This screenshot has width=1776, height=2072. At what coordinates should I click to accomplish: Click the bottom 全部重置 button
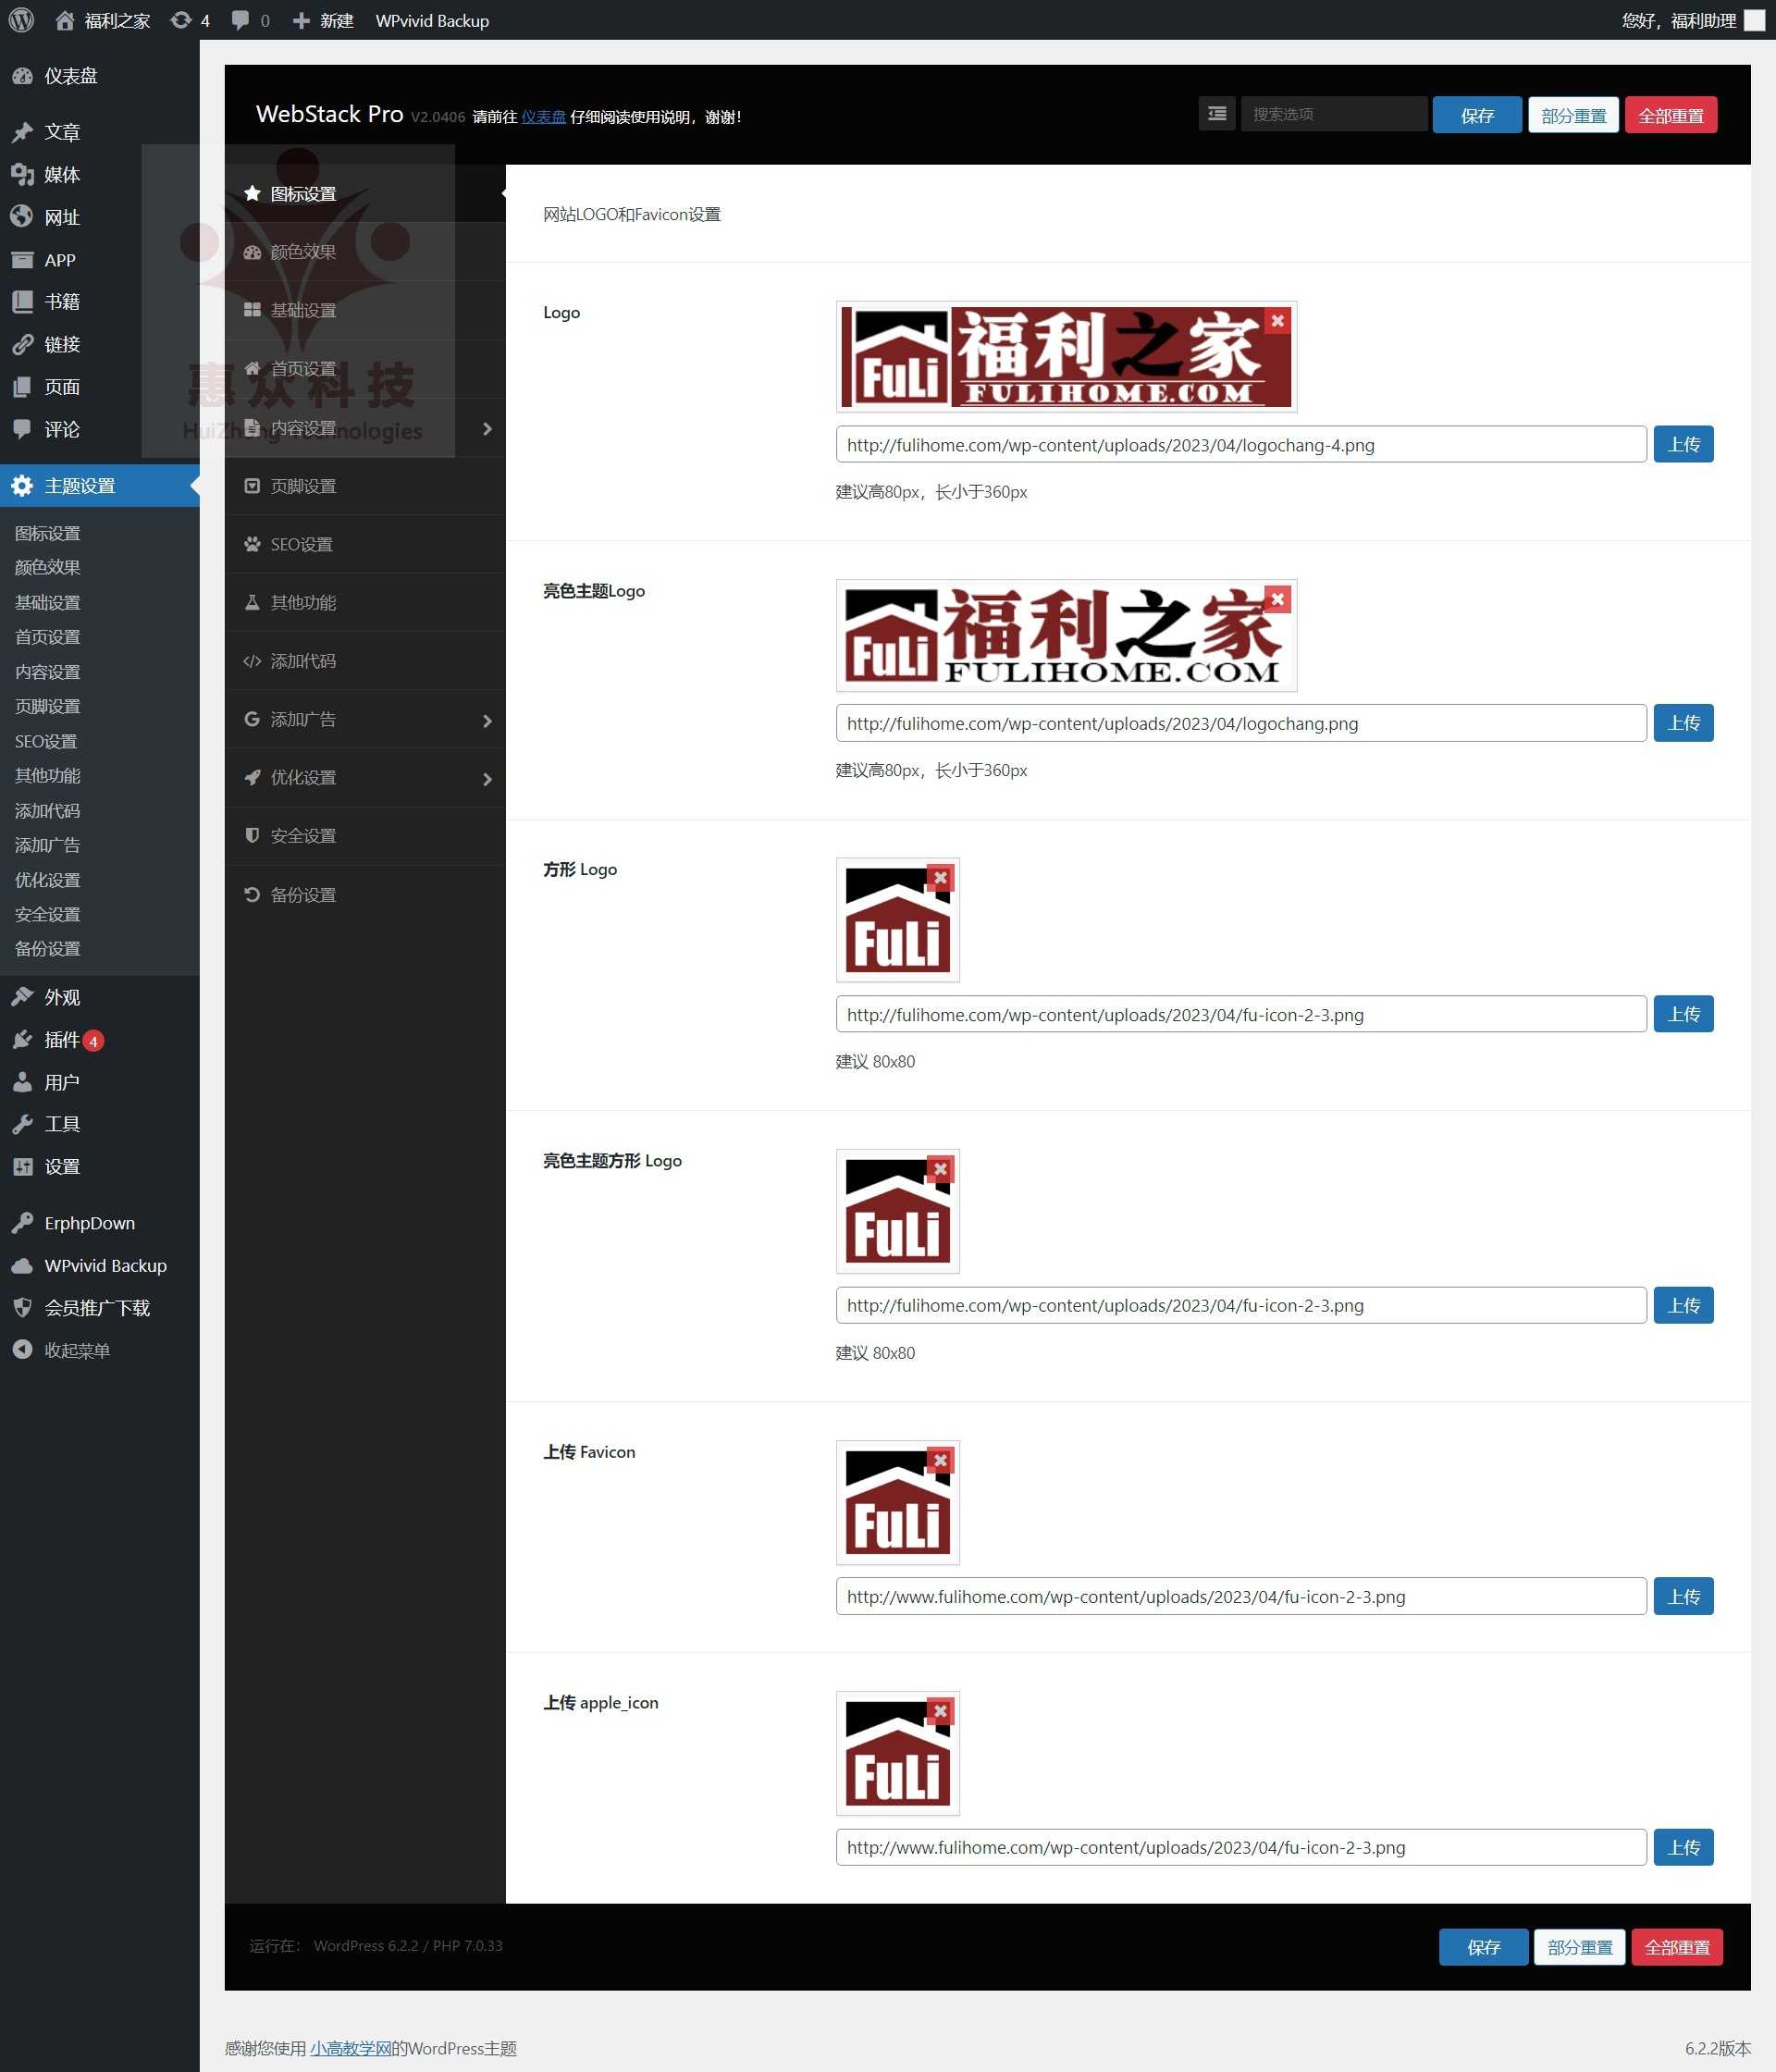1677,1947
